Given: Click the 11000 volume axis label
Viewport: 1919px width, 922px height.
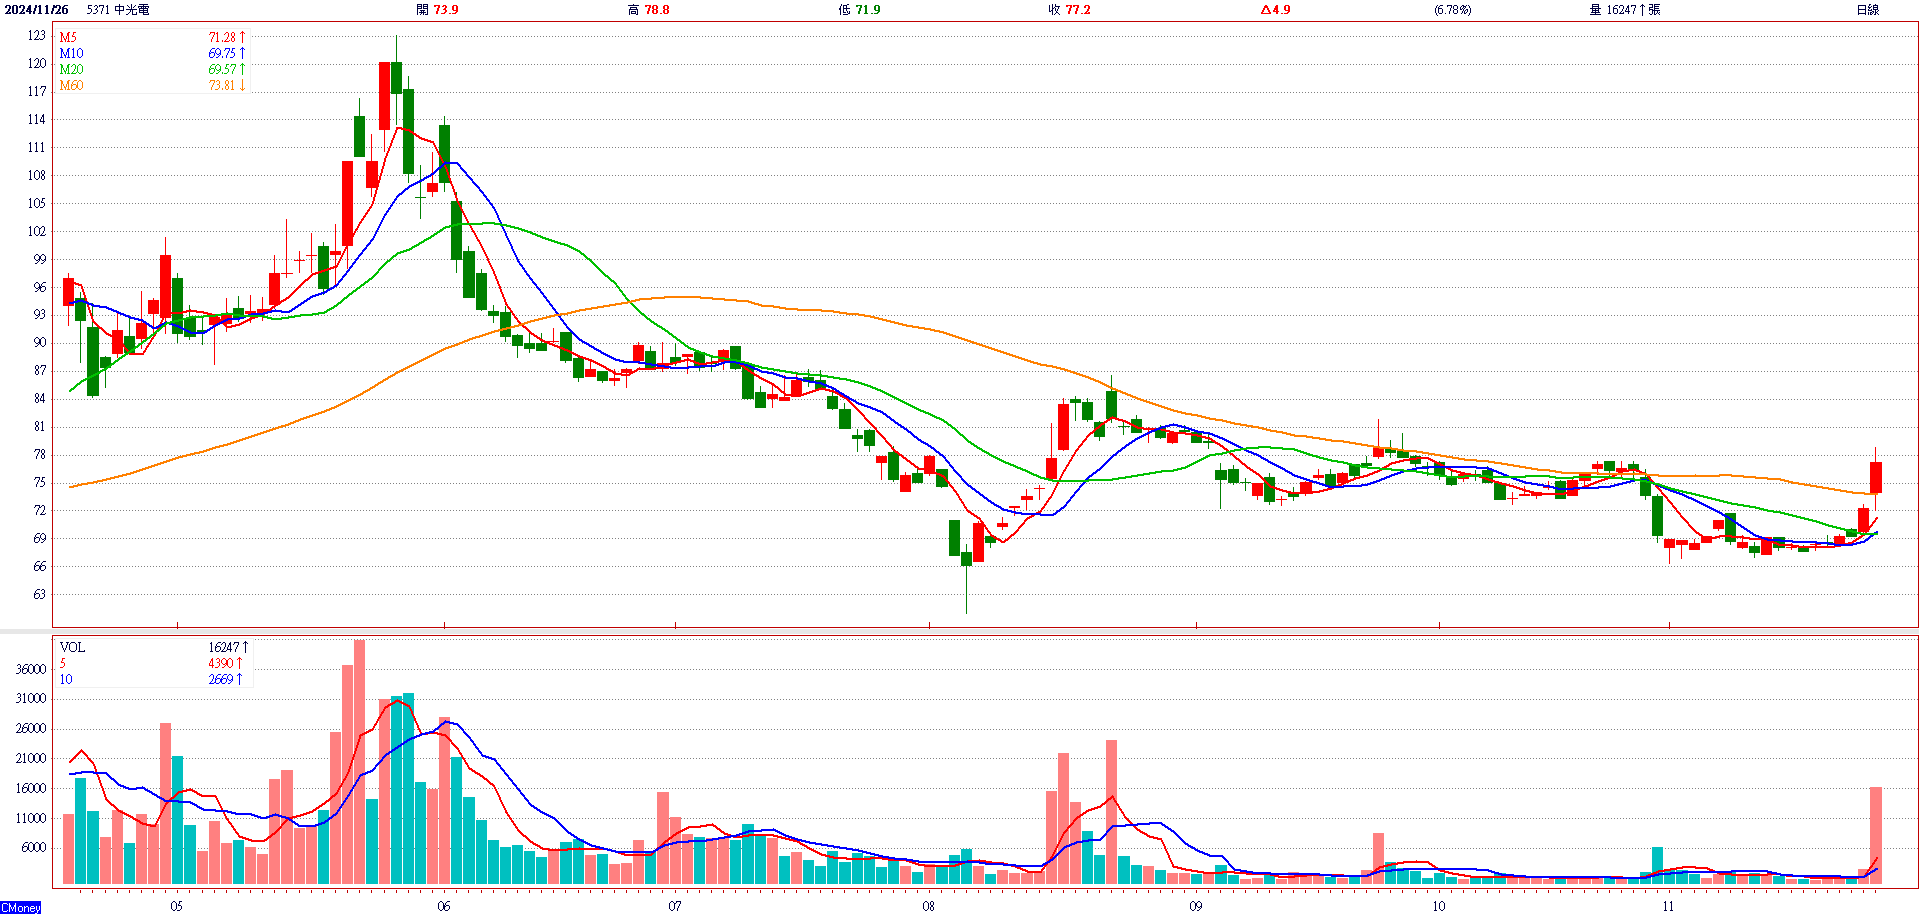Looking at the screenshot, I should 31,818.
